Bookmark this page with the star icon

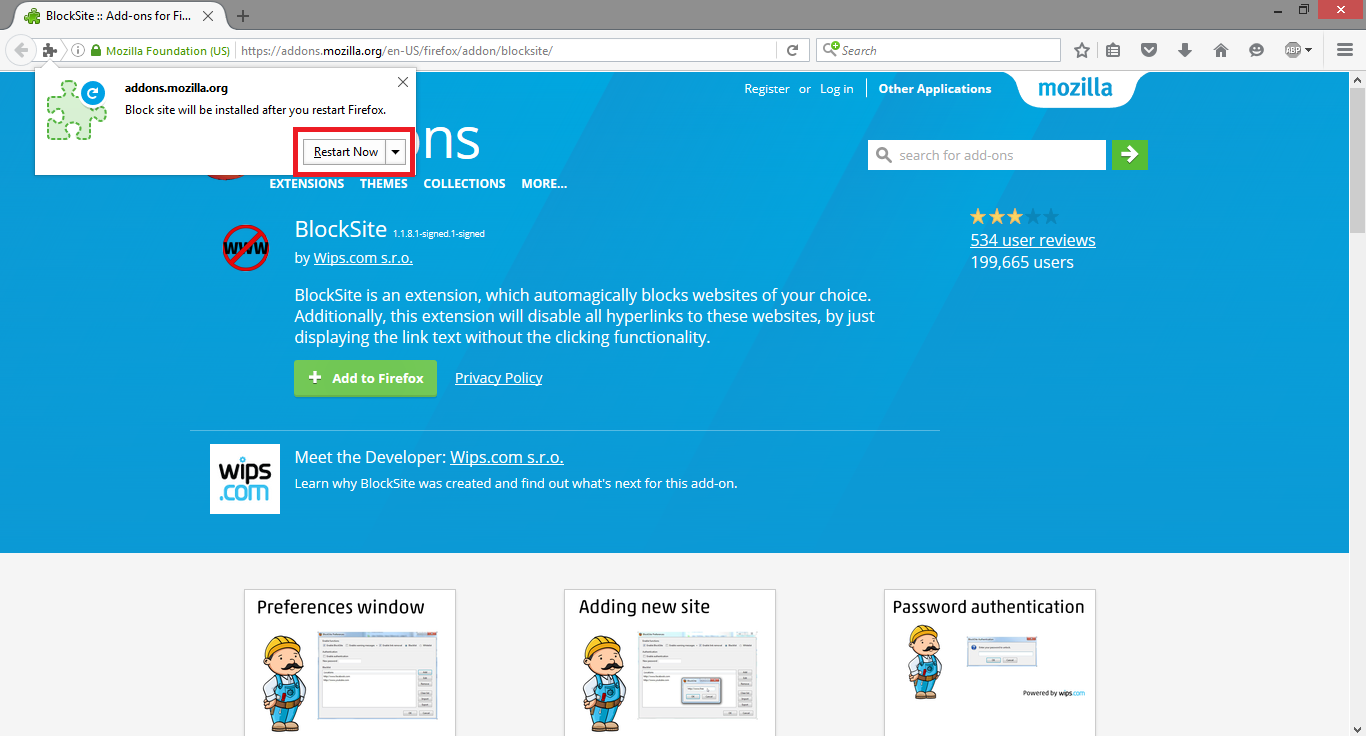click(1081, 50)
